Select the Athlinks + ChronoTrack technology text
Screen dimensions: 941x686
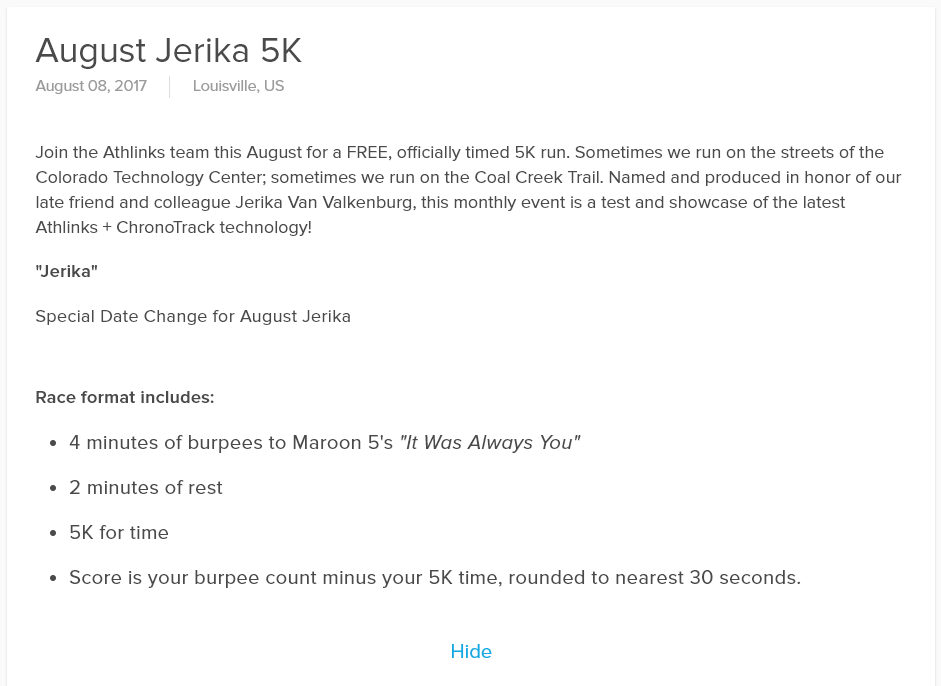[173, 227]
